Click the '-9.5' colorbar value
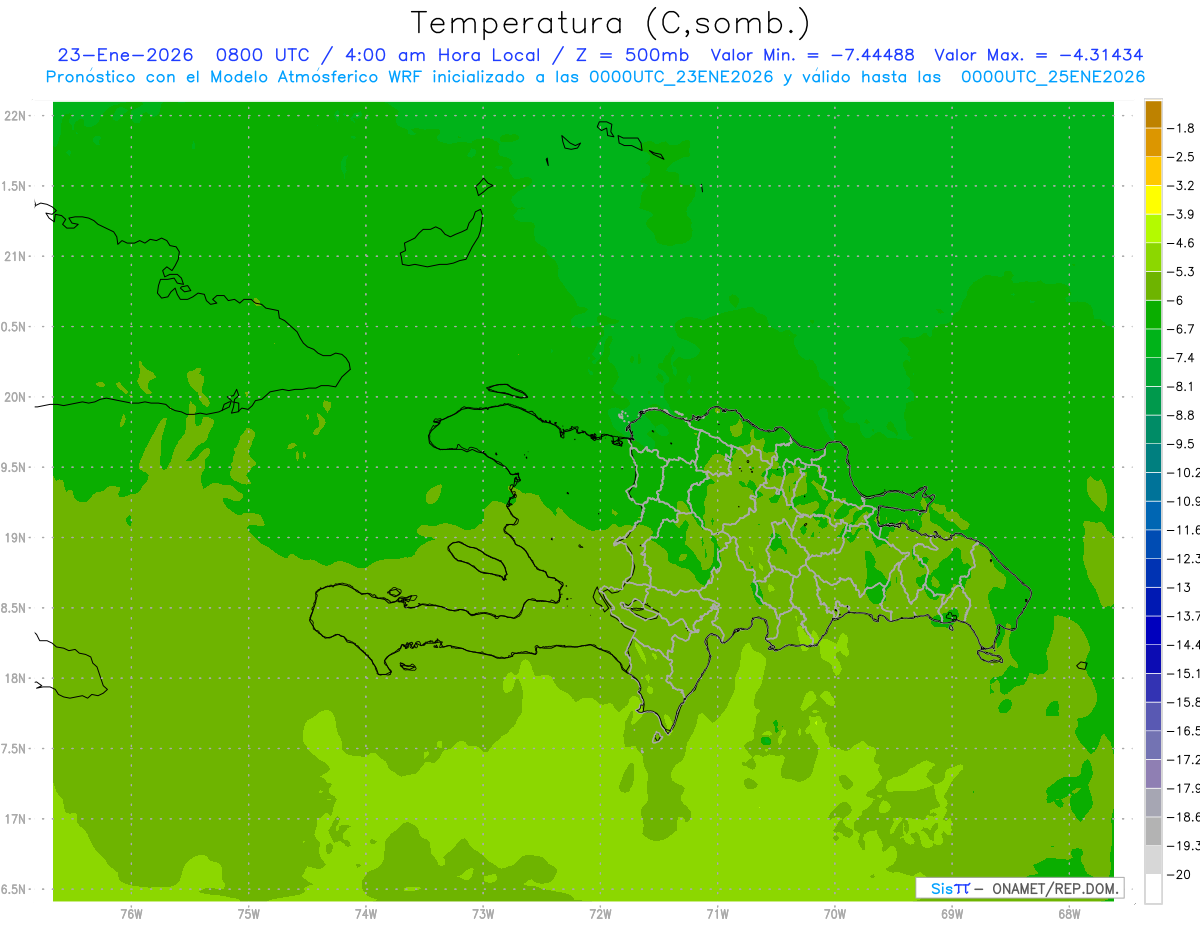The height and width of the screenshot is (927, 1200). tap(1181, 444)
